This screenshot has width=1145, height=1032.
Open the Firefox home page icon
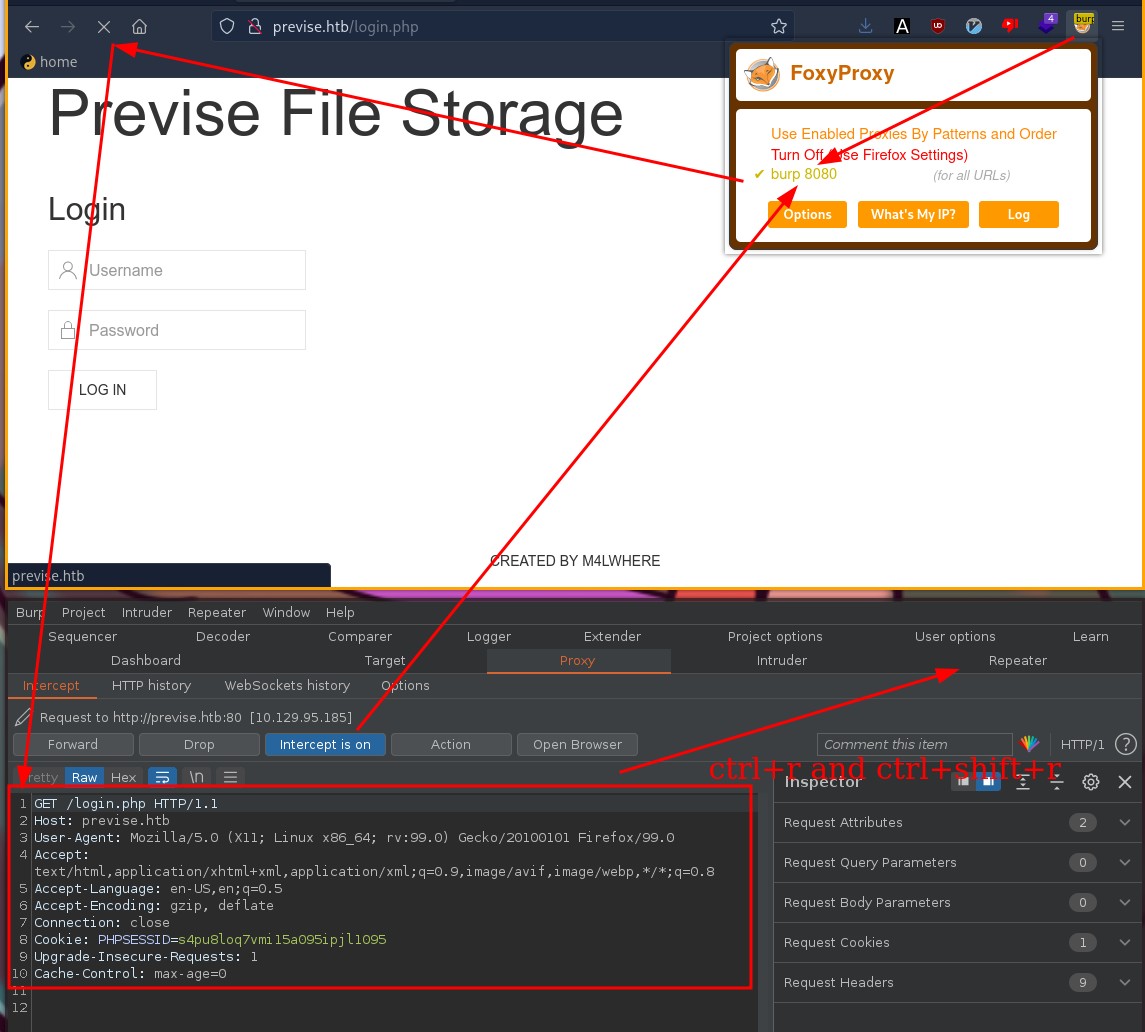click(139, 27)
